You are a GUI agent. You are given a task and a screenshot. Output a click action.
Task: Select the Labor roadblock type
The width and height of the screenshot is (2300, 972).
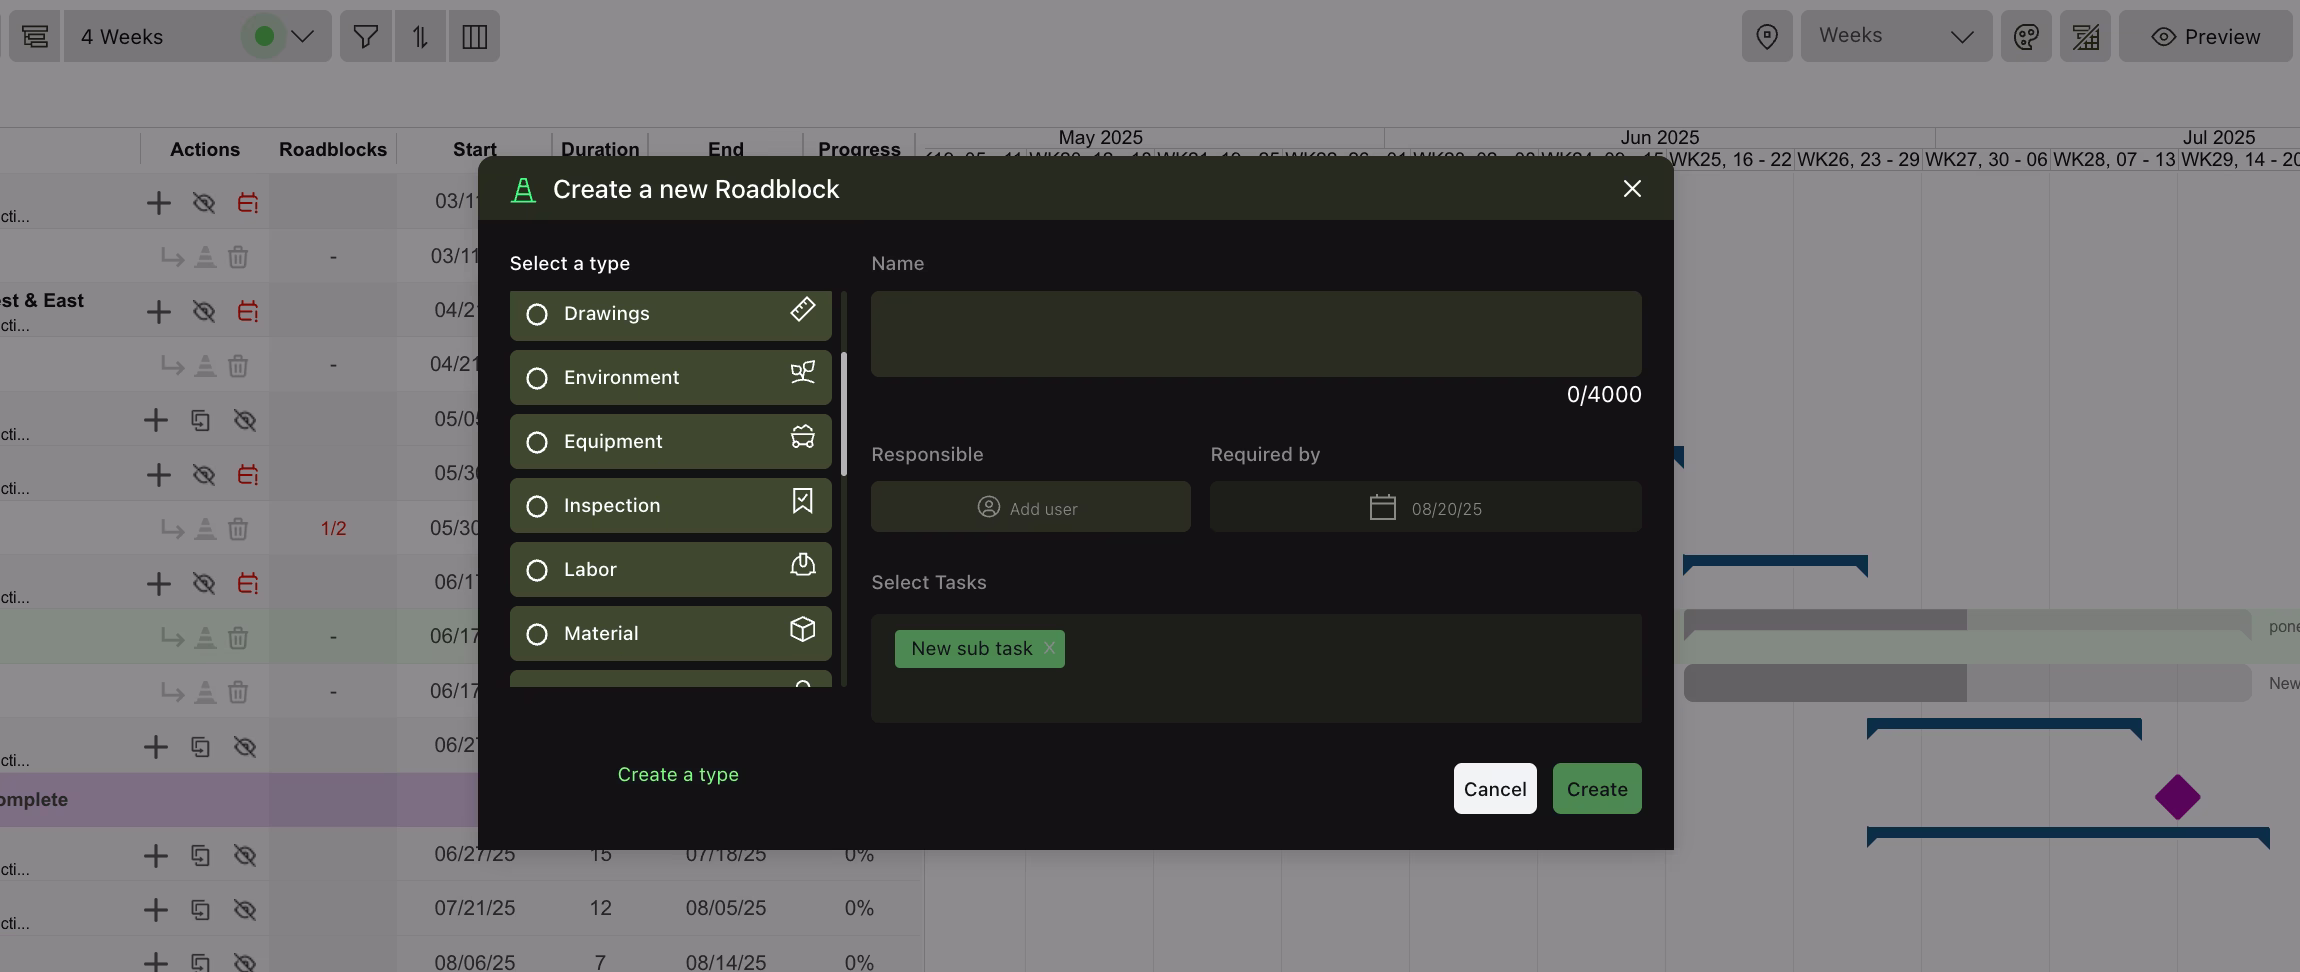tap(671, 570)
